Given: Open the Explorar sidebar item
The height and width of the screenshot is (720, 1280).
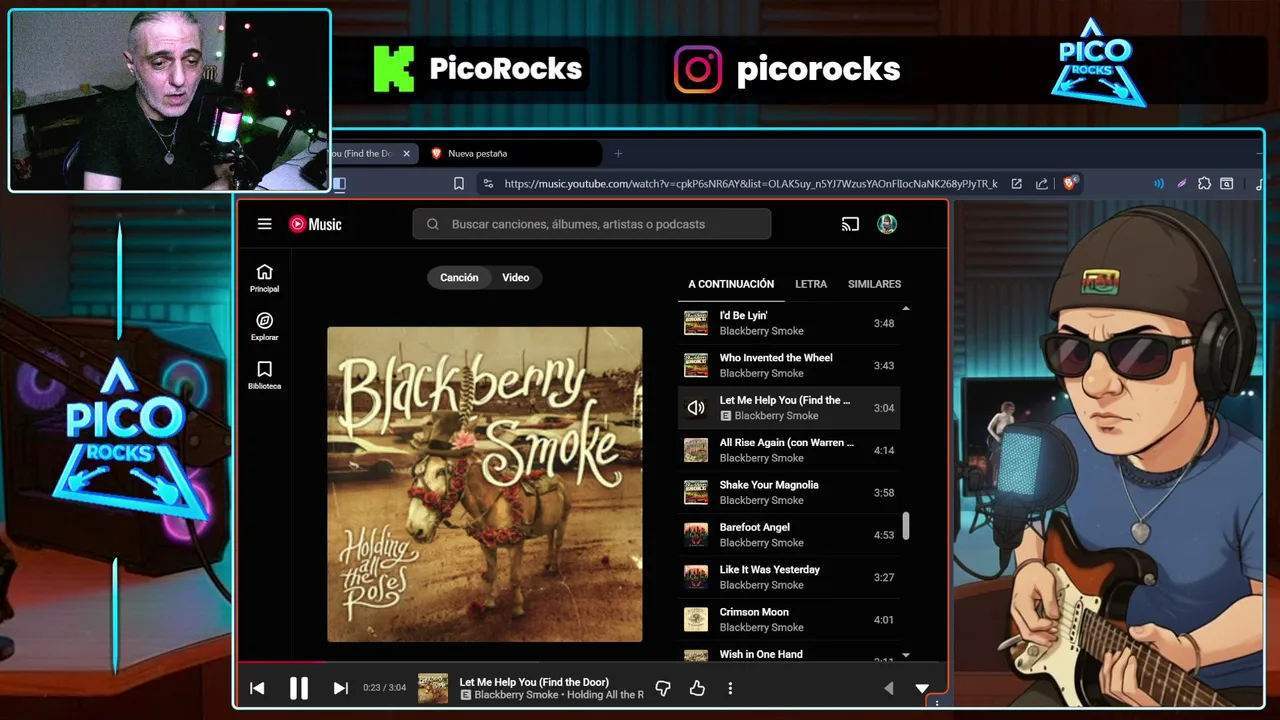Looking at the screenshot, I should (264, 327).
